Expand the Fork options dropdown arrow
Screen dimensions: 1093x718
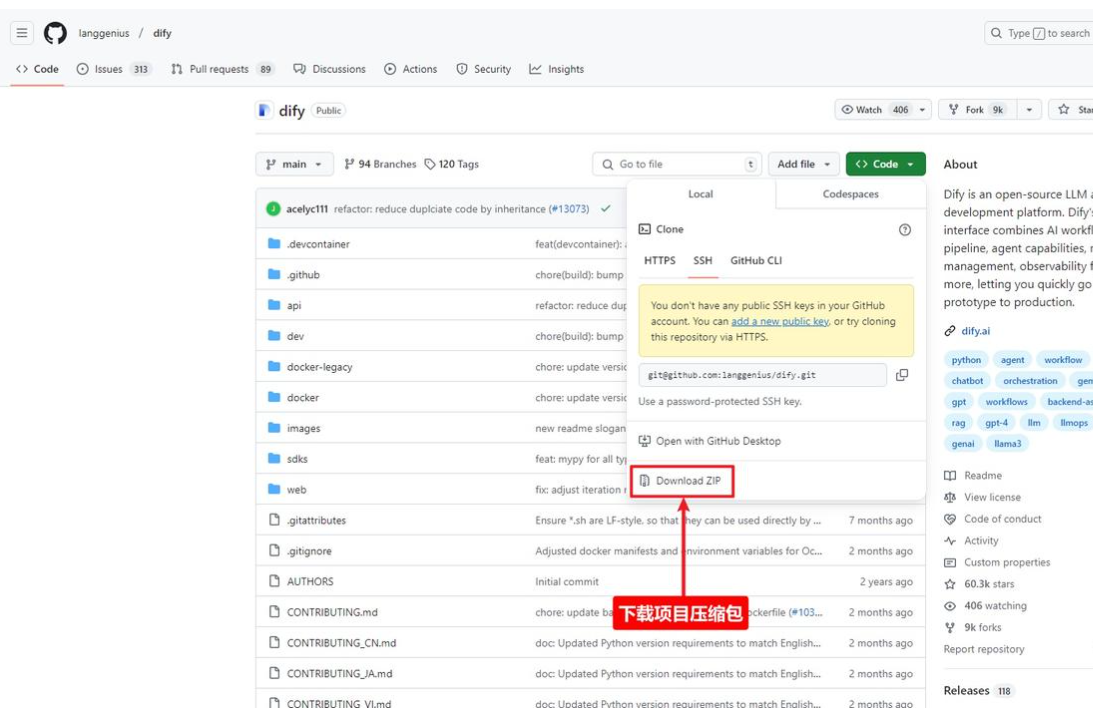coord(1029,110)
